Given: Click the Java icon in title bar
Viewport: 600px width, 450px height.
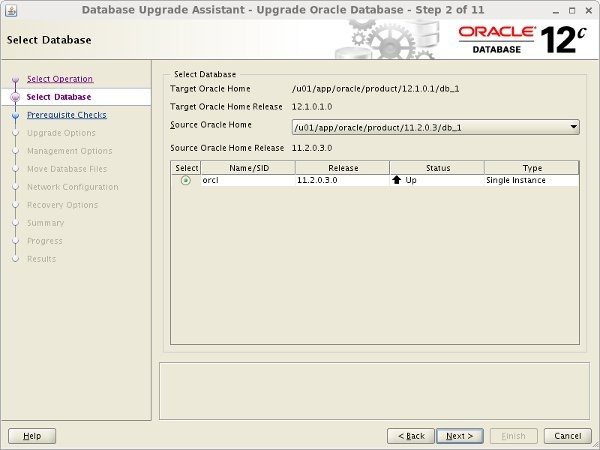Looking at the screenshot, I should click(11, 11).
